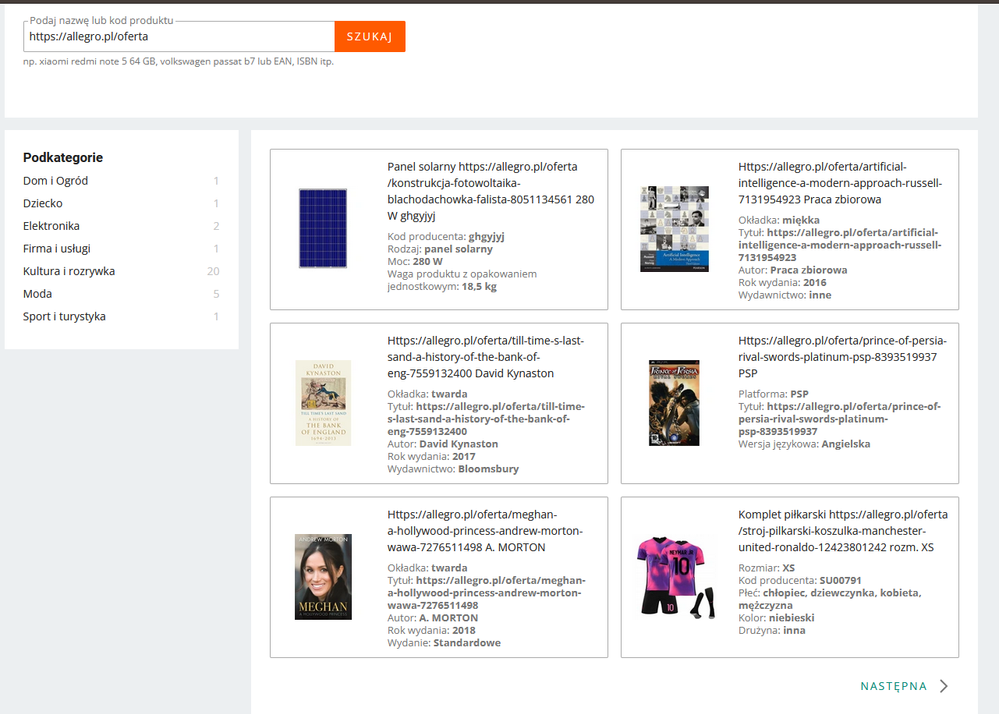This screenshot has width=999, height=714.
Task: Open the Artificial Intelligence book cover image
Action: pos(674,229)
